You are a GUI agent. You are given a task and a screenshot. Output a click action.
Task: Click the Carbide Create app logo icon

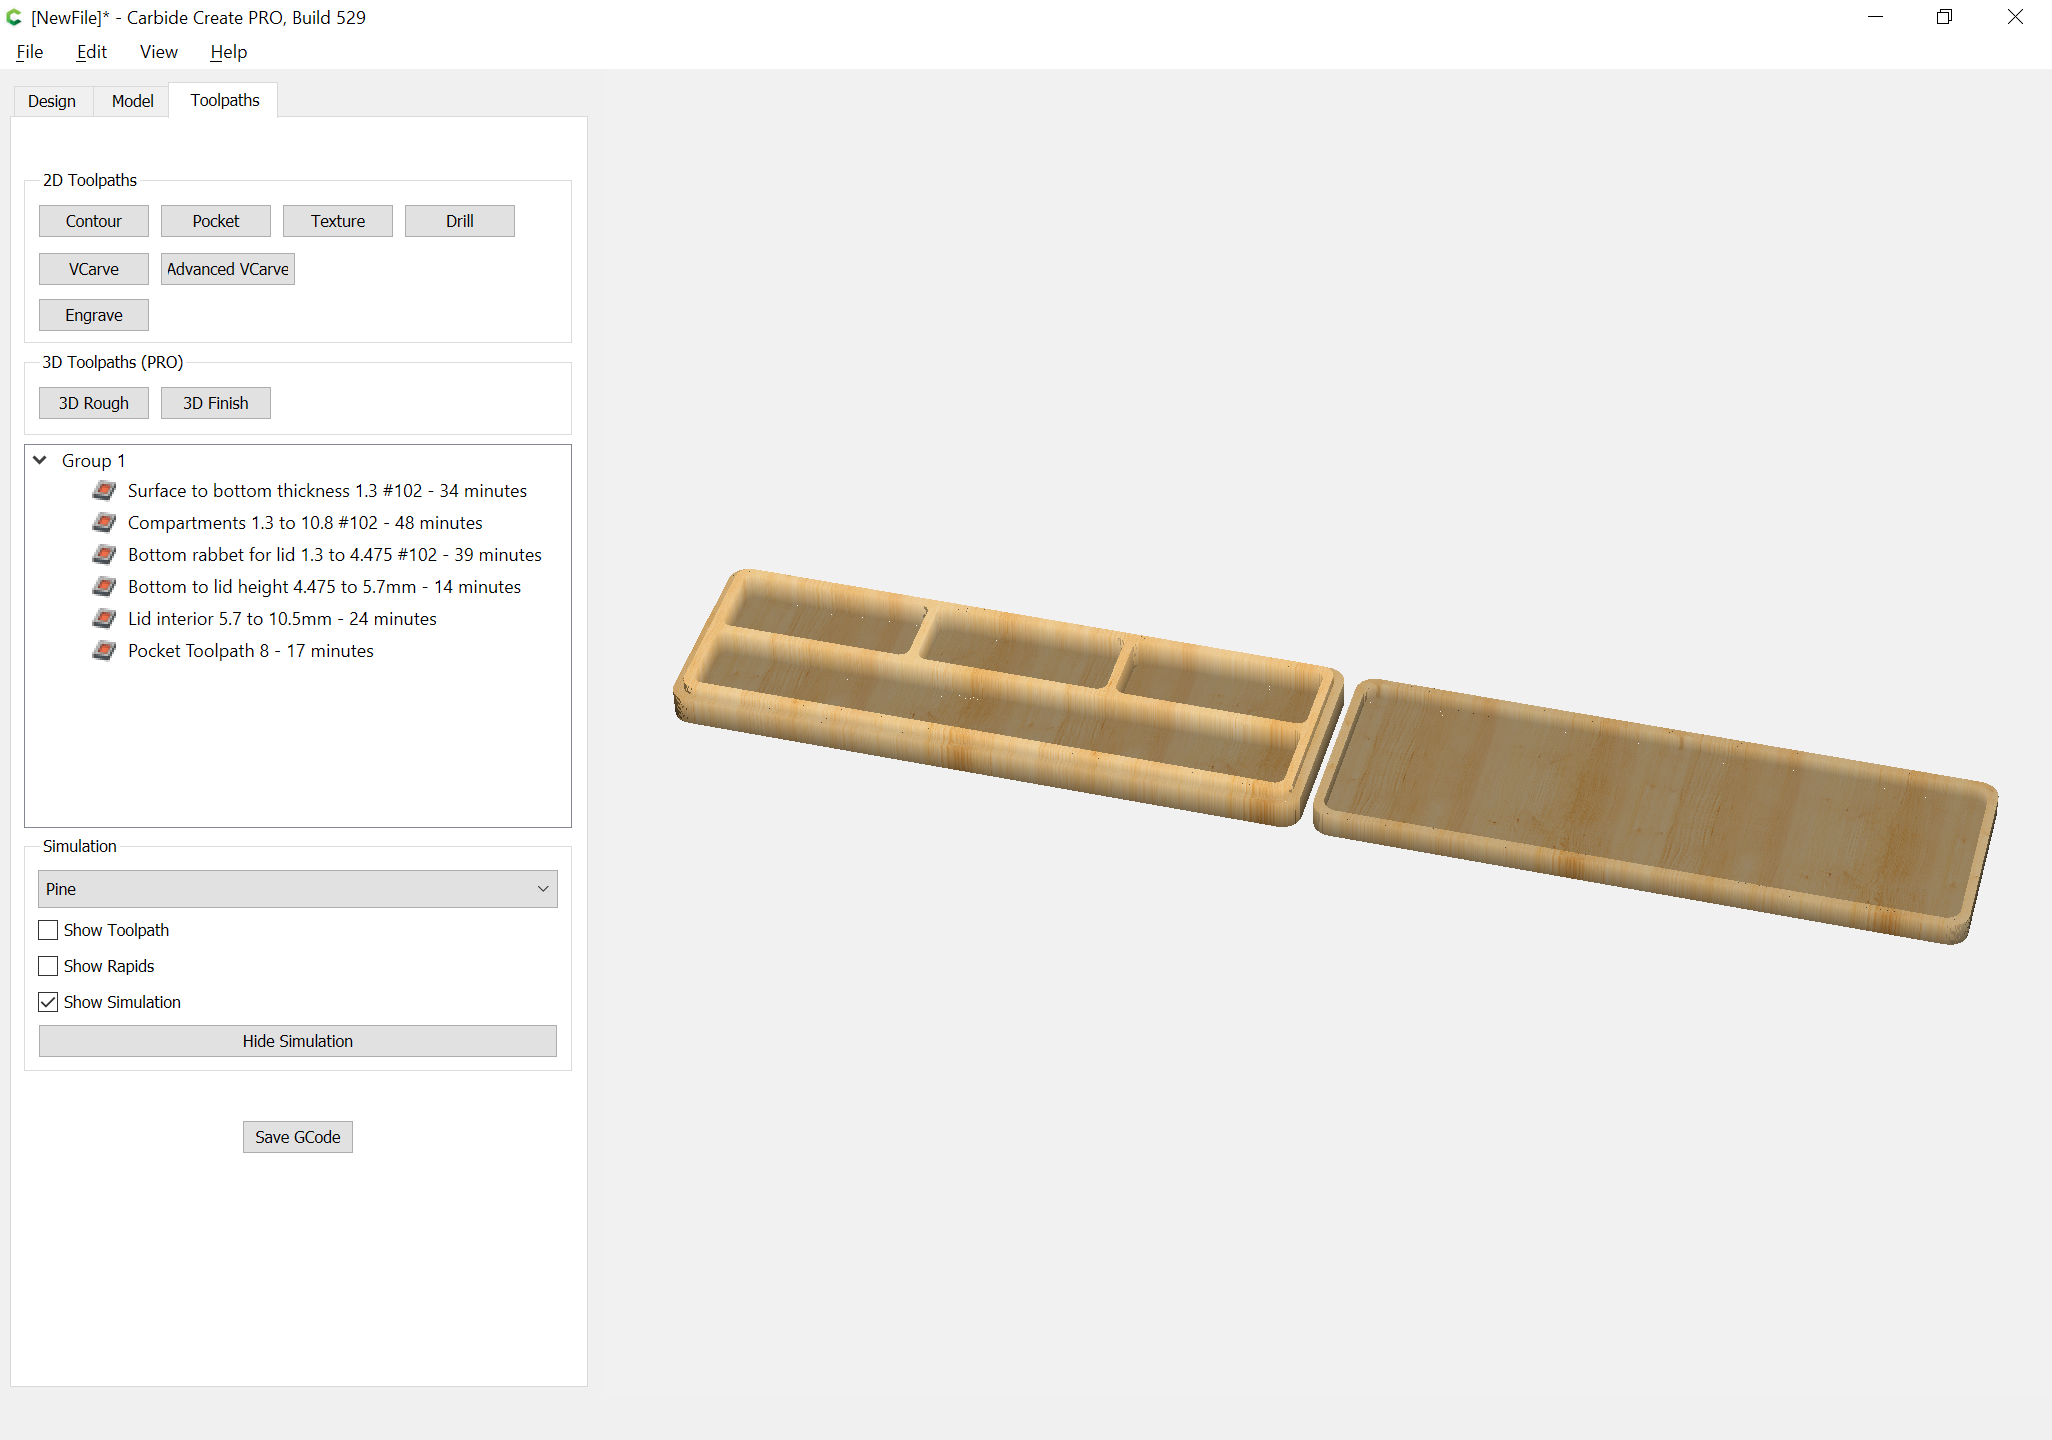14,17
